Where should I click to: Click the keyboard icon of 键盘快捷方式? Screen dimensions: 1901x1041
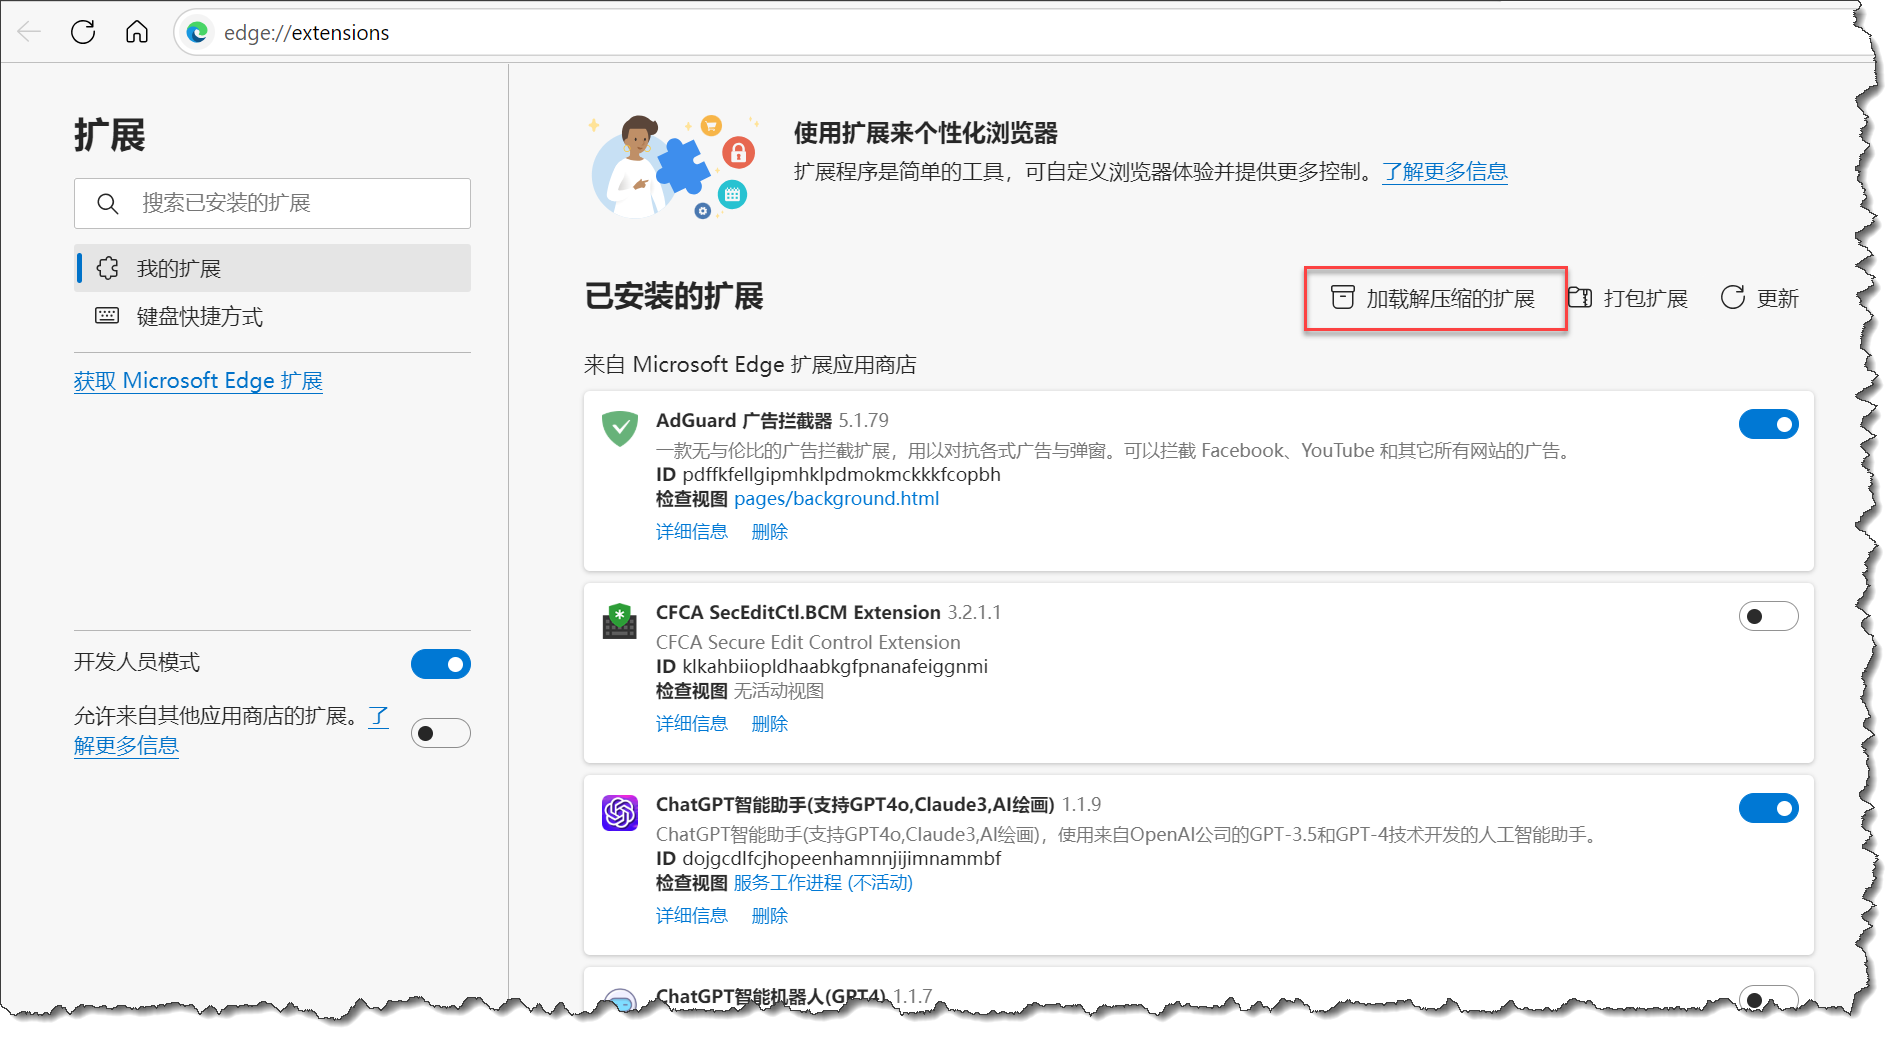107,316
